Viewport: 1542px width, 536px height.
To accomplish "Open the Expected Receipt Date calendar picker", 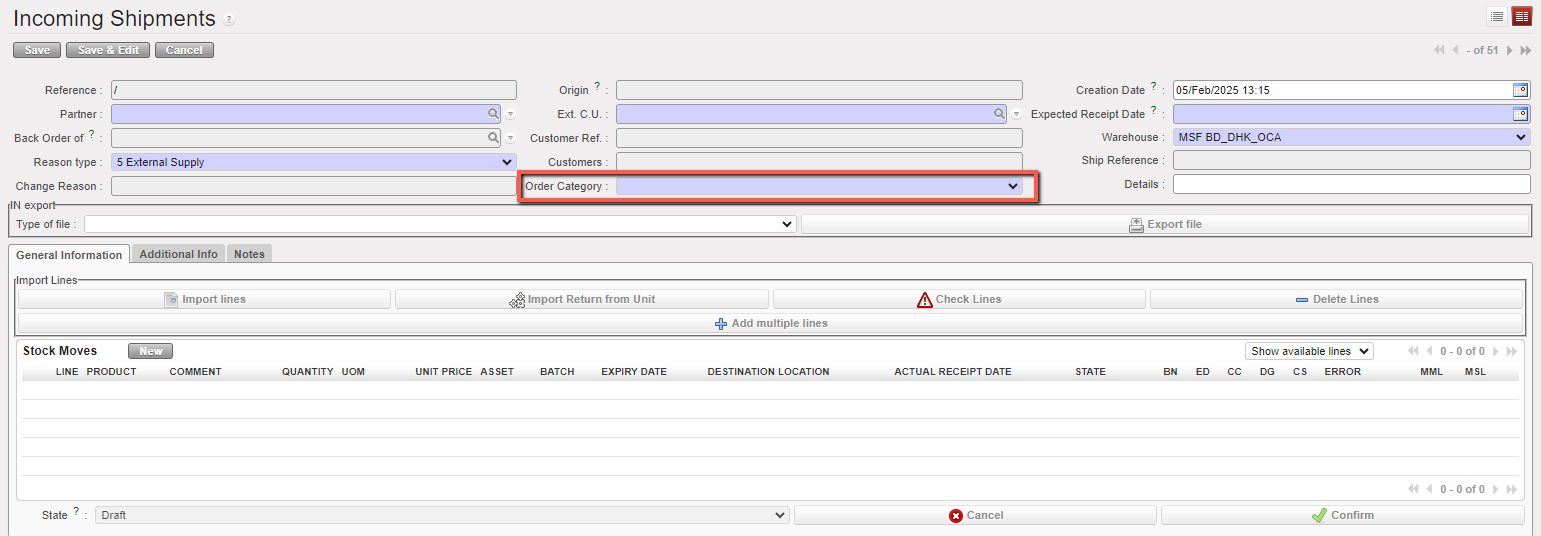I will click(1520, 114).
